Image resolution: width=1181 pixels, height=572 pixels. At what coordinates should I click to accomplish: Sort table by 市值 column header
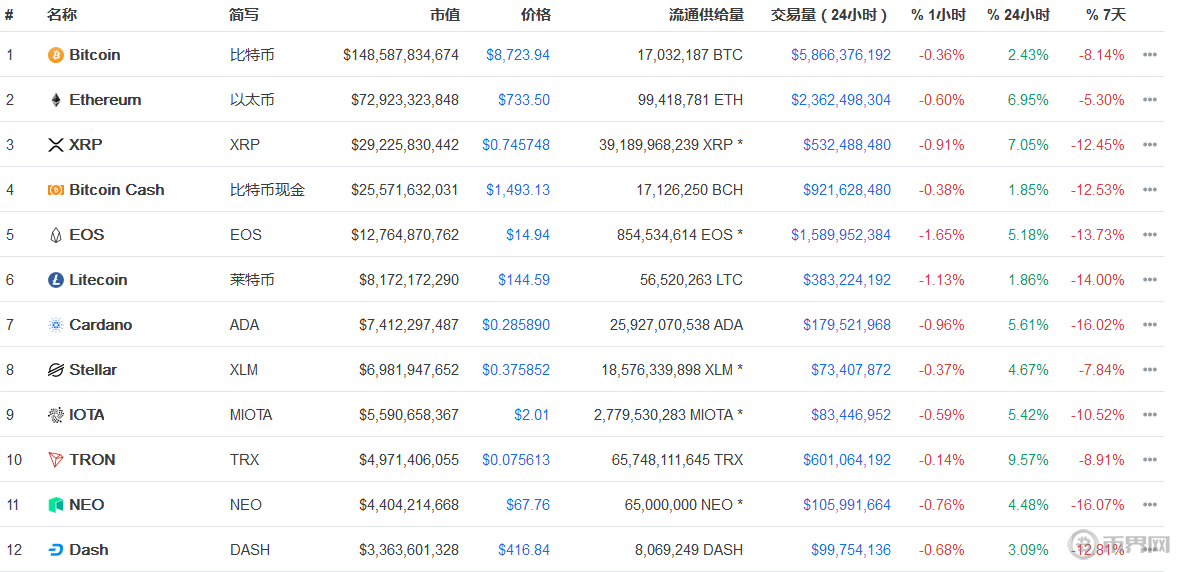(444, 15)
